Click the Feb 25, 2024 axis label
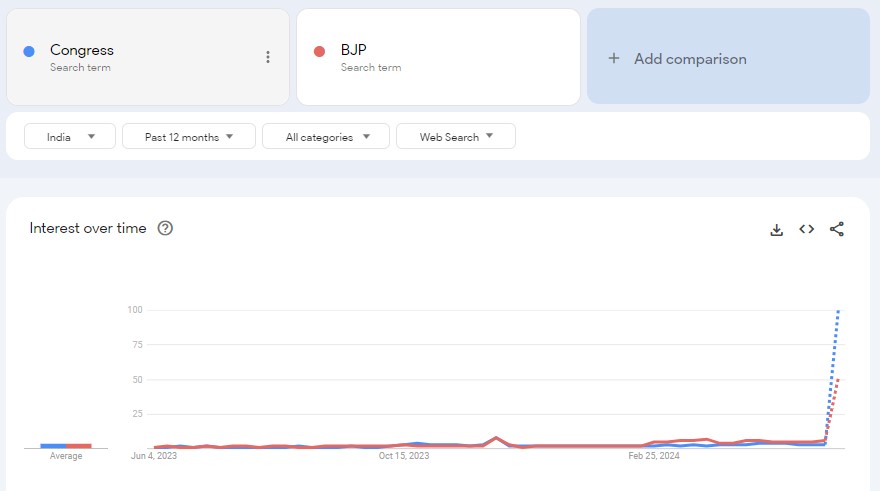Image resolution: width=880 pixels, height=491 pixels. point(653,456)
